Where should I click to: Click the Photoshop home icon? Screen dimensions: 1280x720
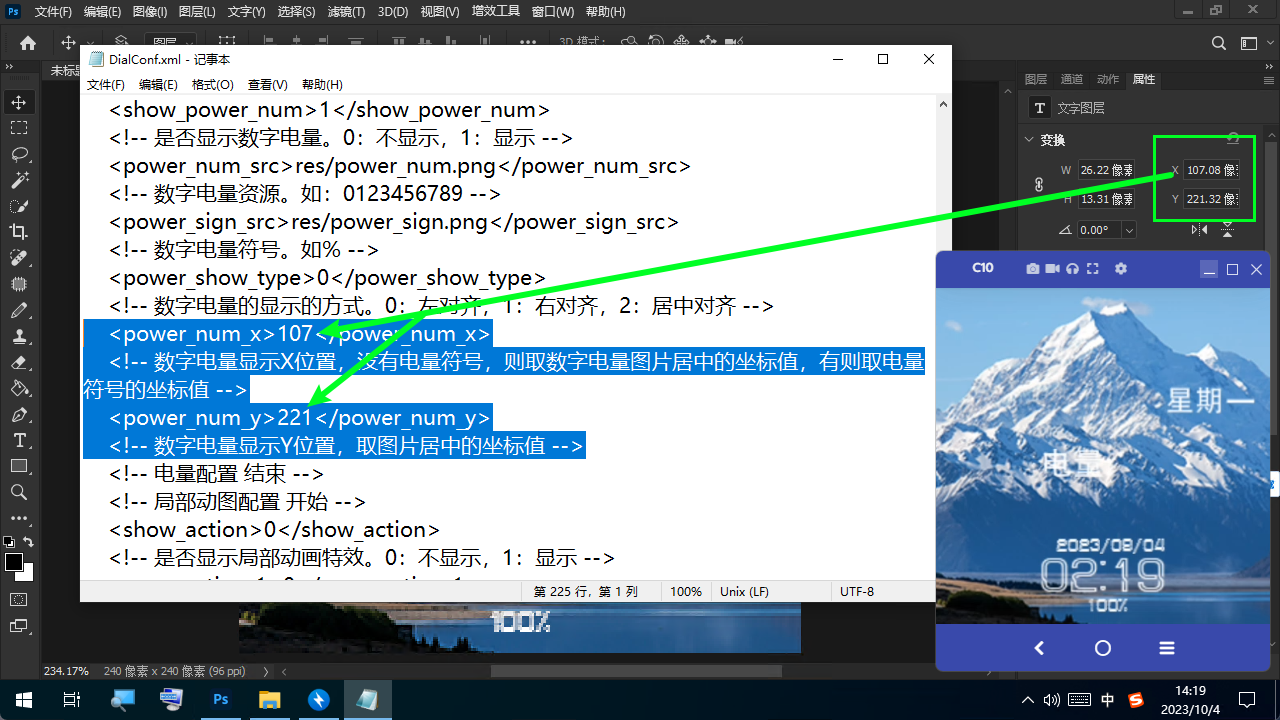click(28, 43)
